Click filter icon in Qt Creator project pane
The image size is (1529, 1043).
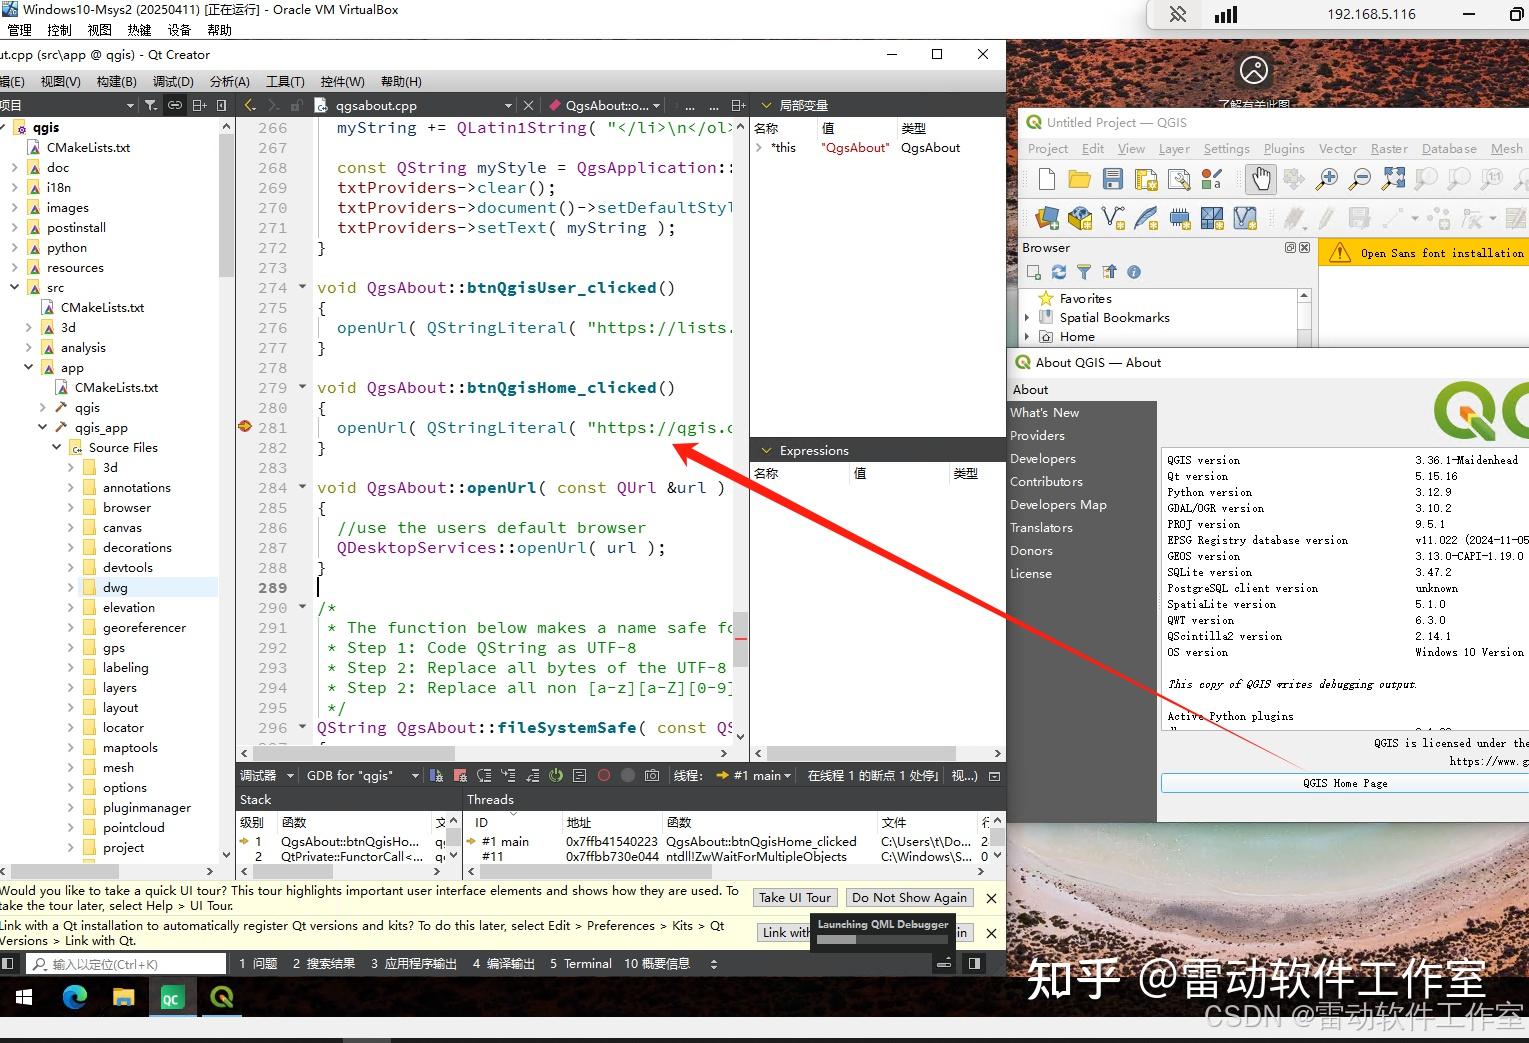pyautogui.click(x=150, y=105)
